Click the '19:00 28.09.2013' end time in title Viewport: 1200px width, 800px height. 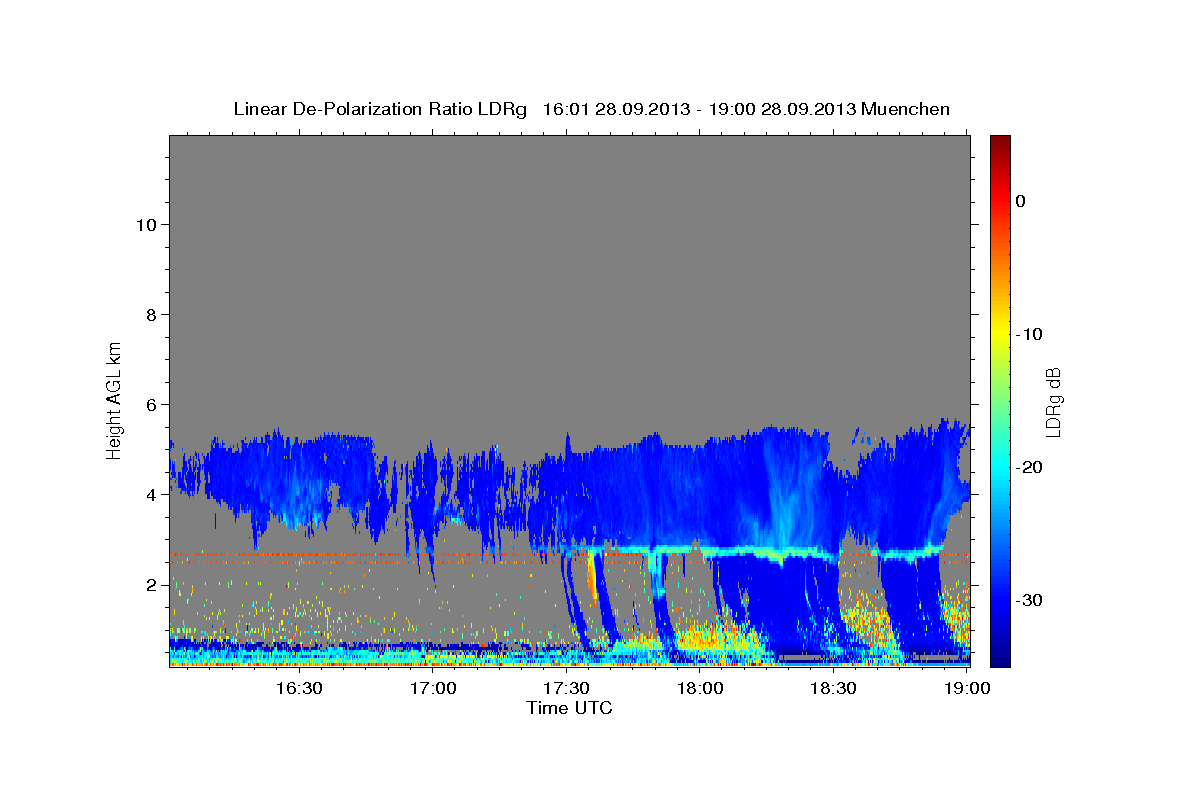point(782,109)
